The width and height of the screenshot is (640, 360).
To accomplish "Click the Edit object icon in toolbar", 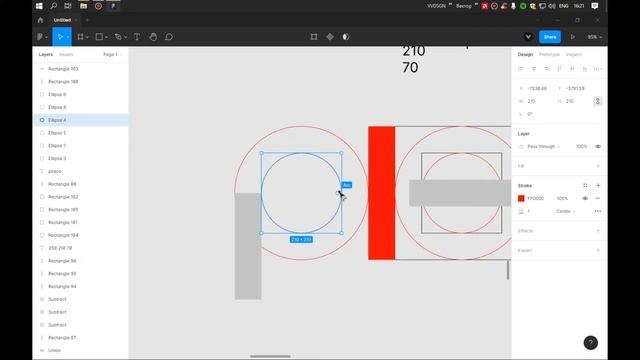I will (x=314, y=37).
